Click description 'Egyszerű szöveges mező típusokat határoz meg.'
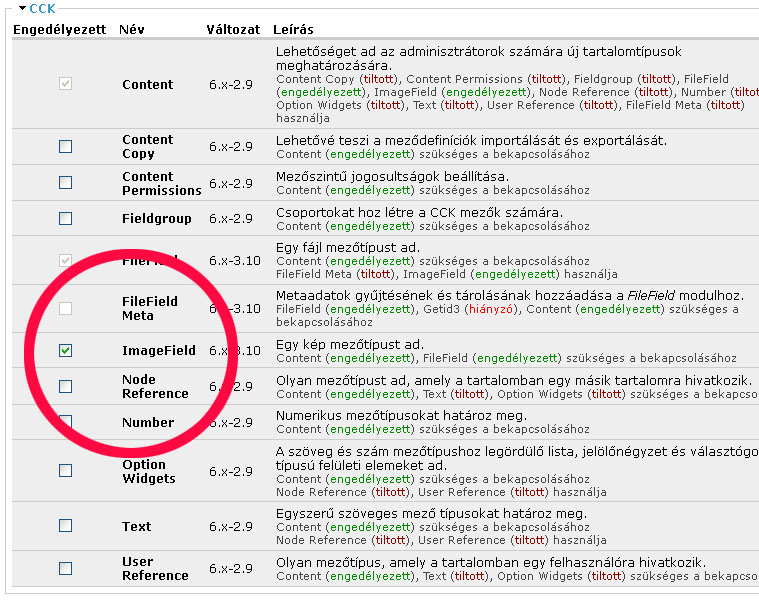Image resolution: width=759 pixels, height=607 pixels. (431, 514)
